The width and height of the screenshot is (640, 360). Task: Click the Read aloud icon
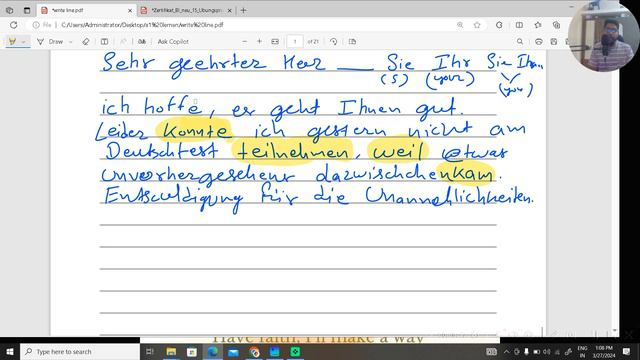142,42
